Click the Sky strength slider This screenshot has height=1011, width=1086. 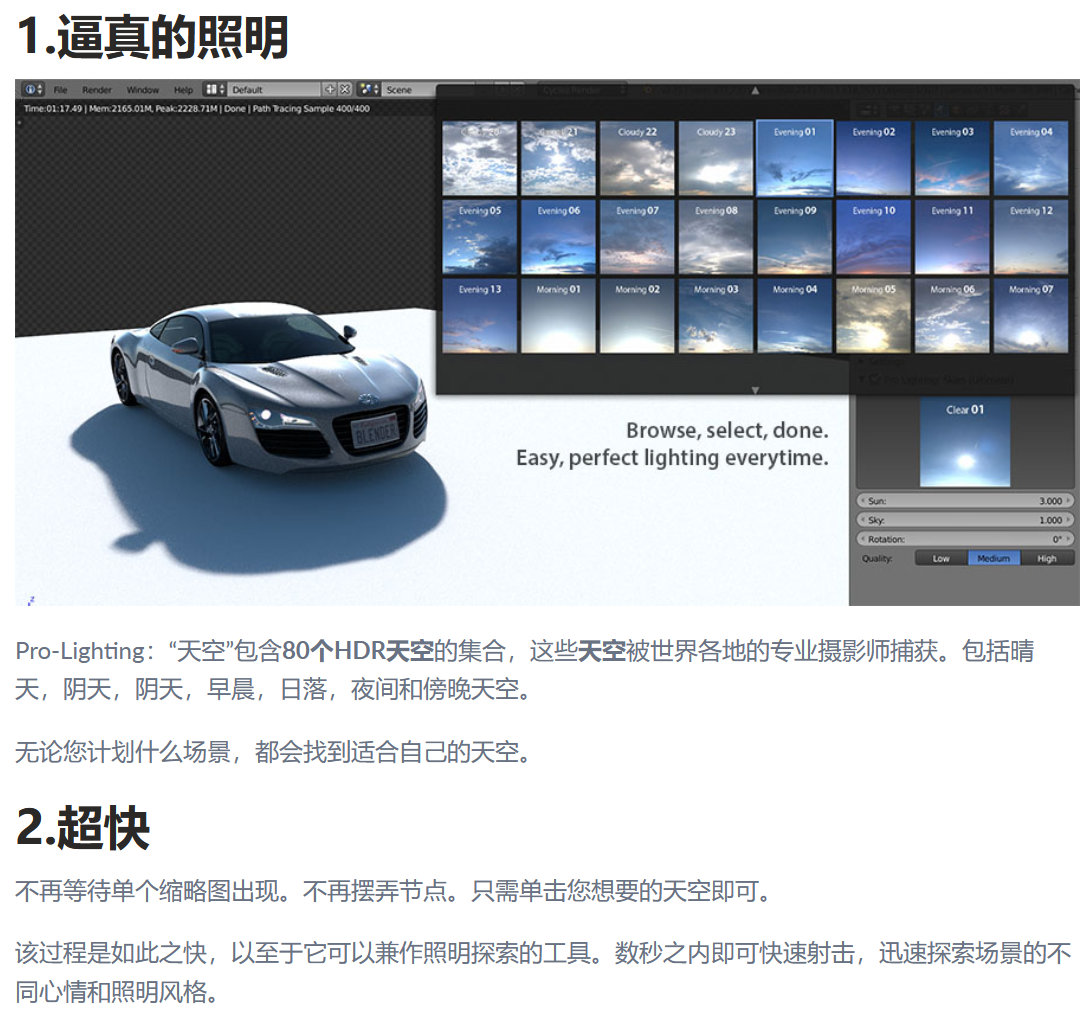(x=965, y=519)
